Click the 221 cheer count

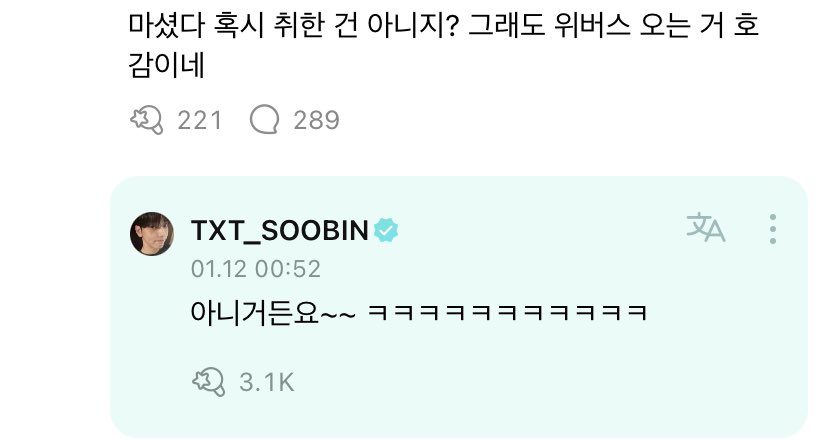tap(200, 120)
